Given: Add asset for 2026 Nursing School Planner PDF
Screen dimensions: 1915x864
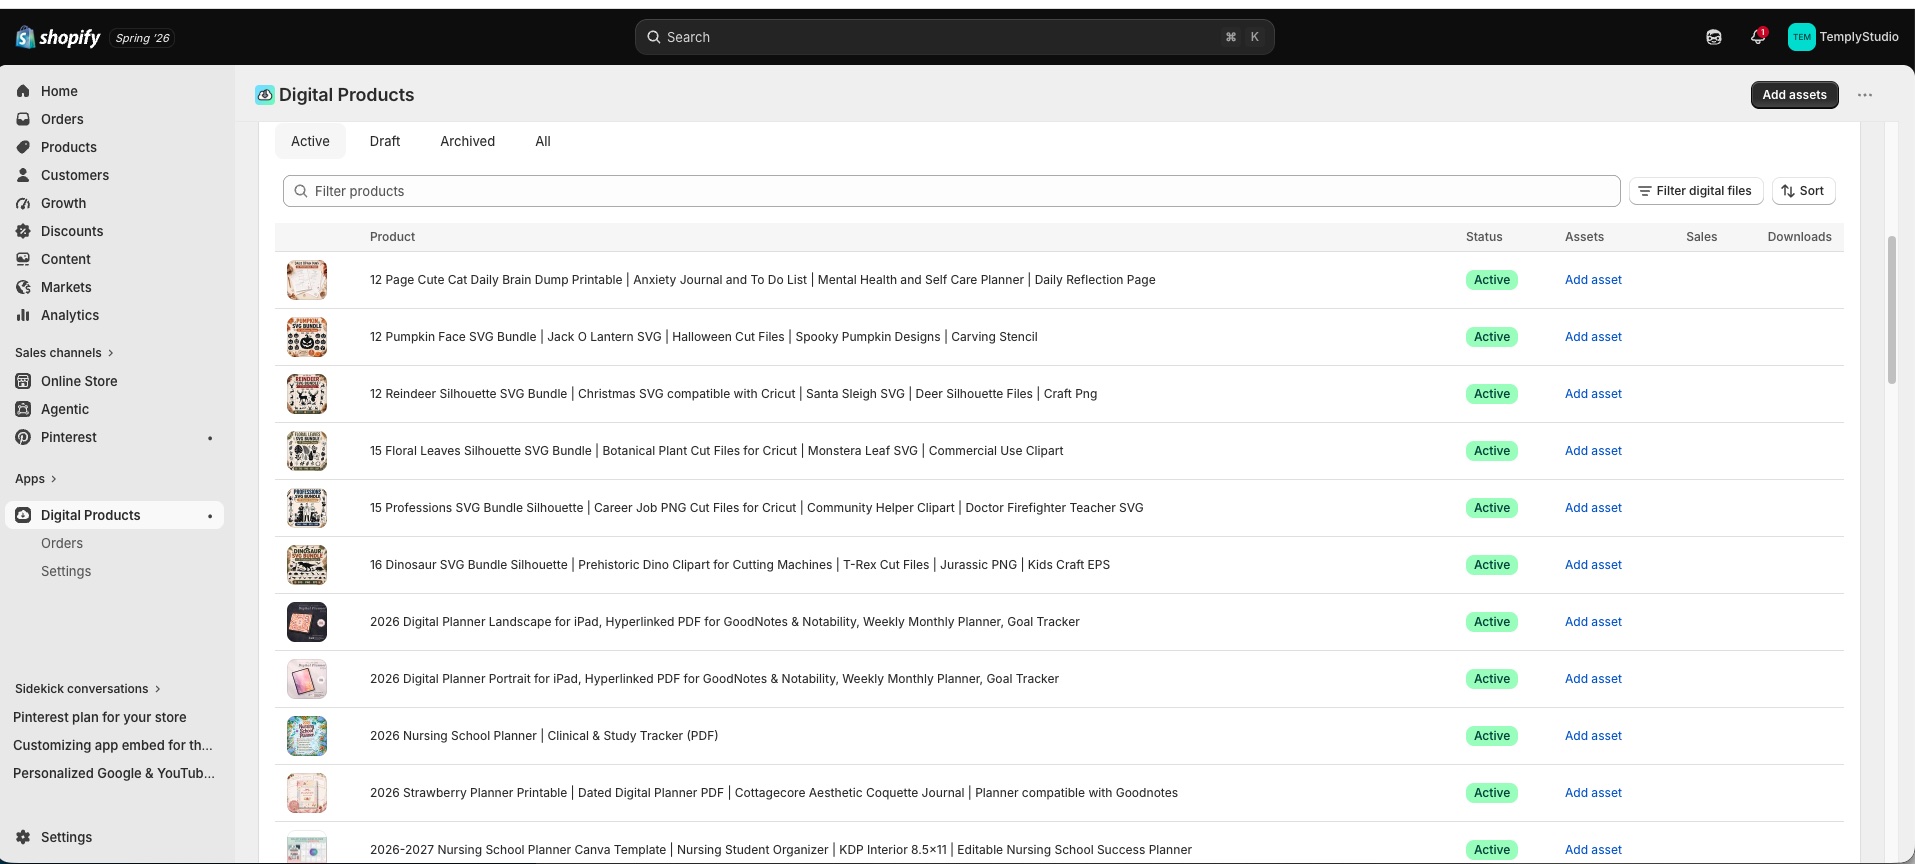Looking at the screenshot, I should pyautogui.click(x=1593, y=736).
